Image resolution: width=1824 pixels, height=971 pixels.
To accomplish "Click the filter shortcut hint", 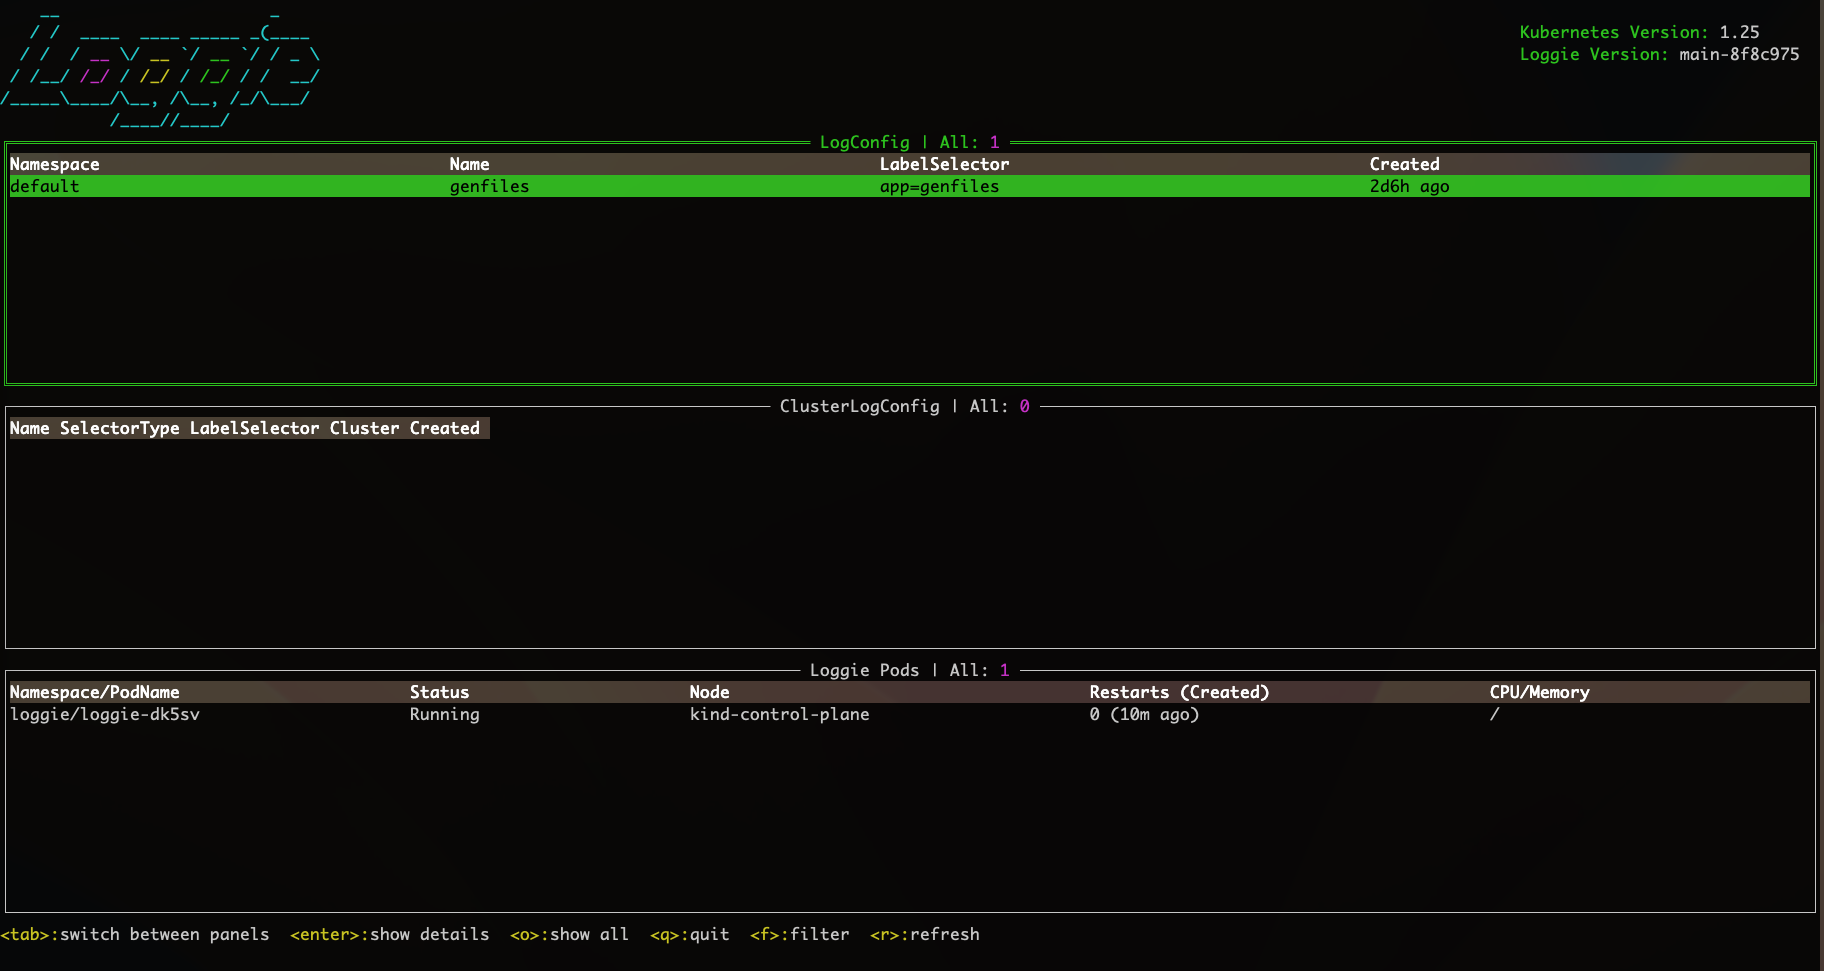I will click(799, 934).
